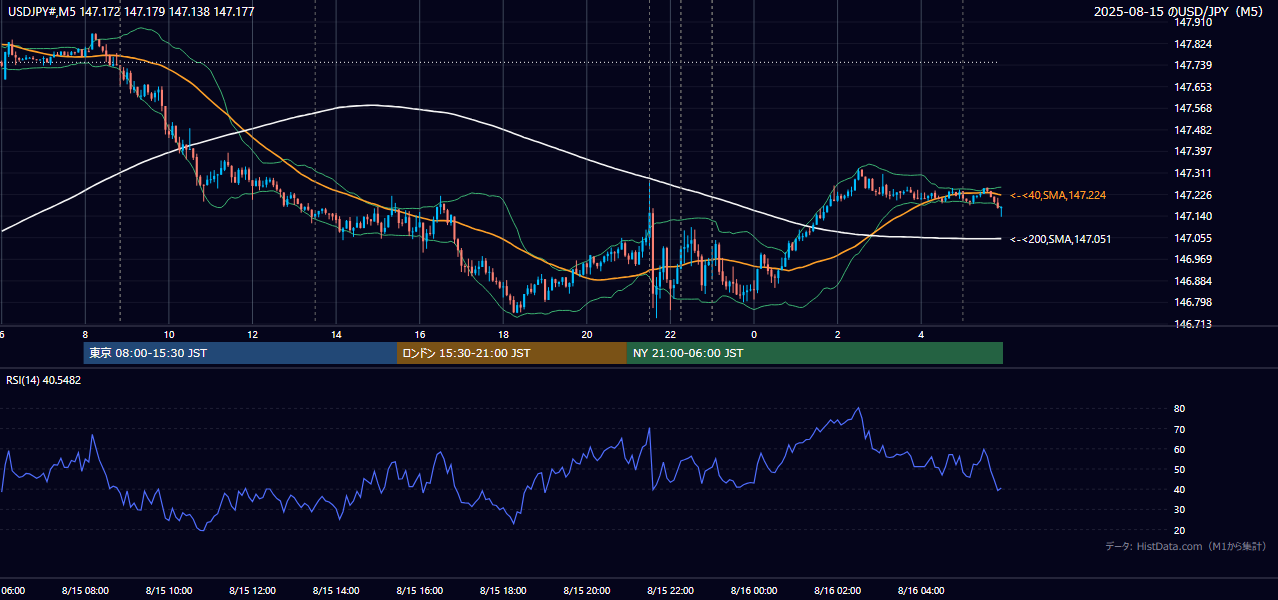Click price axis label 147.055

[x=1193, y=238]
